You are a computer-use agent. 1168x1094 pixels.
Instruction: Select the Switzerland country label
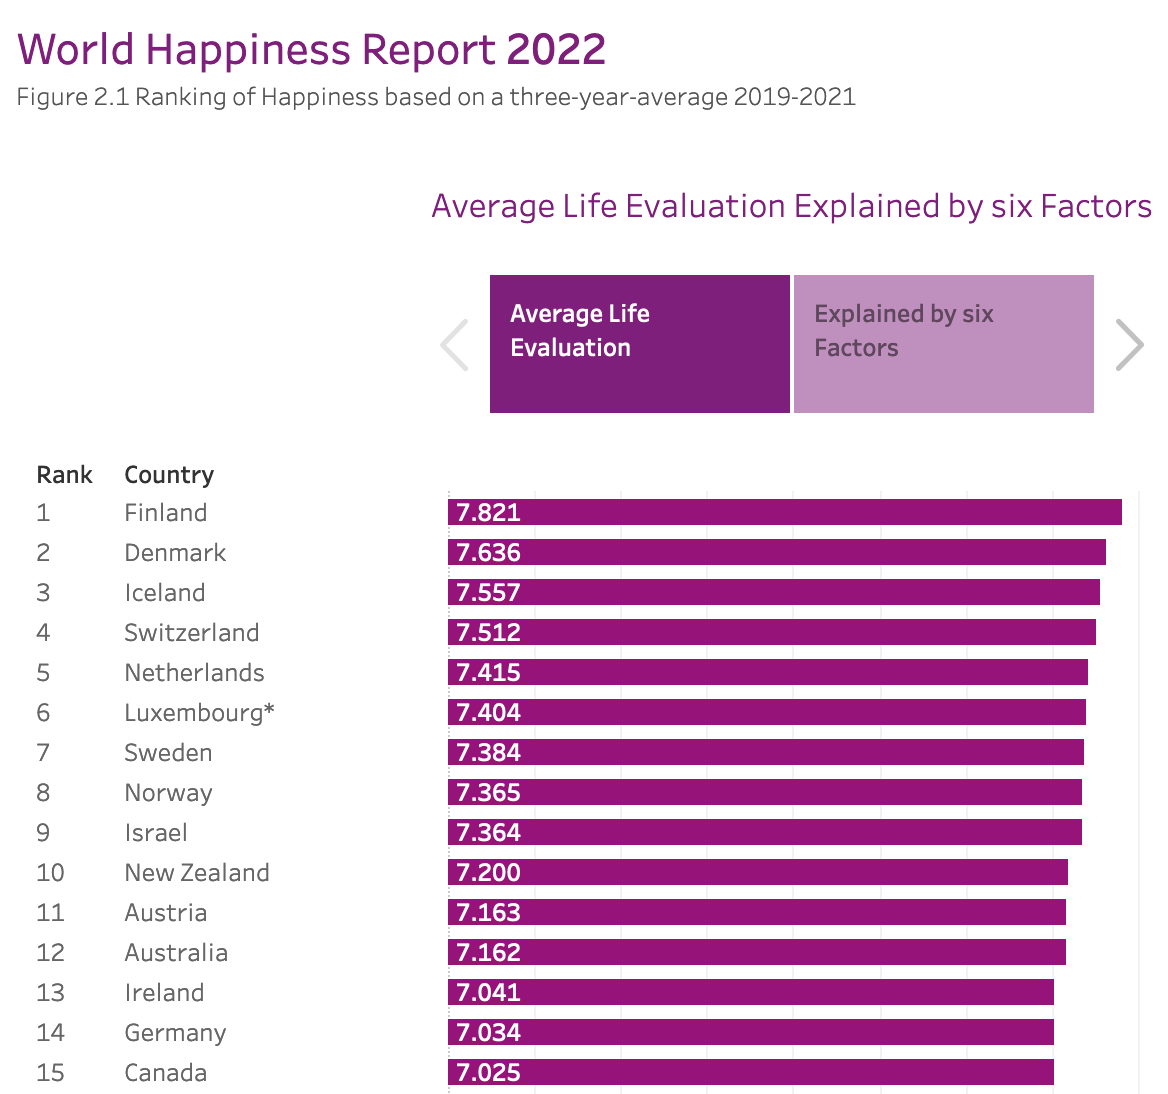tap(191, 632)
